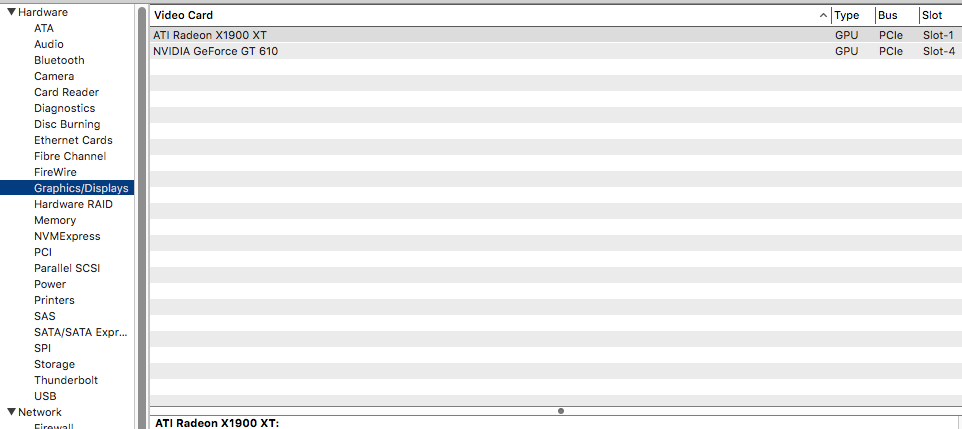The height and width of the screenshot is (429, 962).
Task: Select Fibre Channel entry
Action: click(x=70, y=156)
